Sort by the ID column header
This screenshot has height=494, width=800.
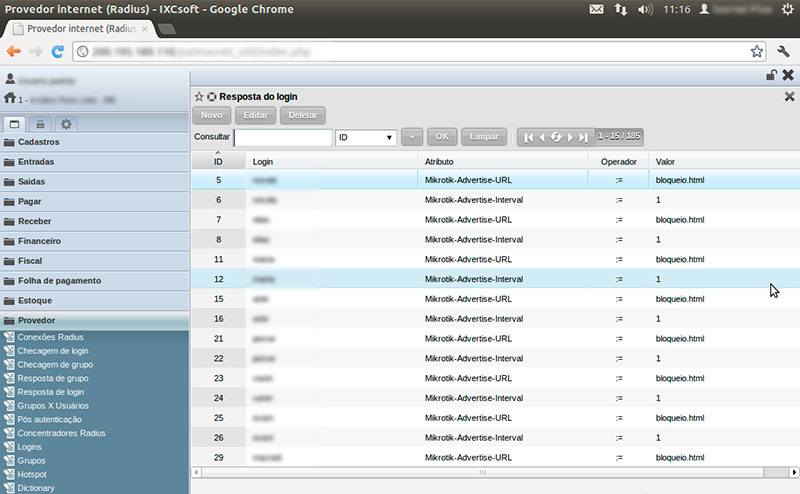[218, 162]
